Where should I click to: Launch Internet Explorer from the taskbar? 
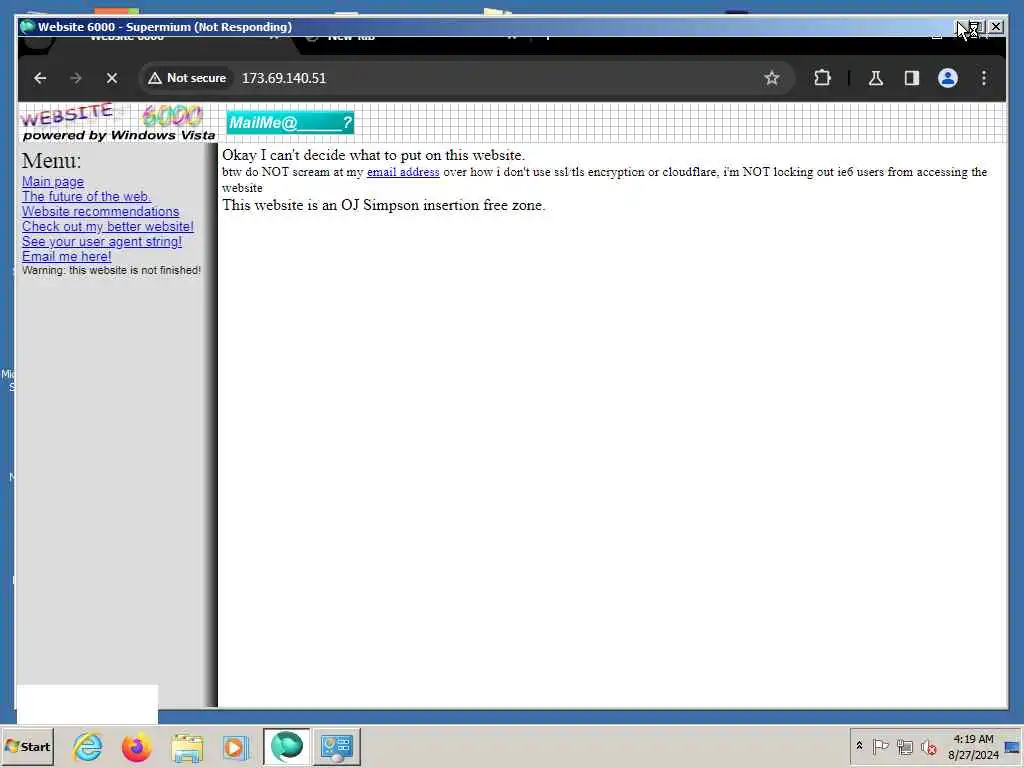[x=88, y=746]
